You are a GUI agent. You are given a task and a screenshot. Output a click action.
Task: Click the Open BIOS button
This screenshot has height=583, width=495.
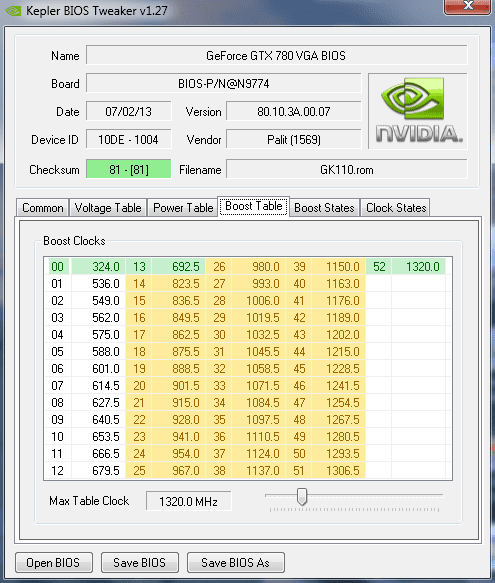pos(54,563)
